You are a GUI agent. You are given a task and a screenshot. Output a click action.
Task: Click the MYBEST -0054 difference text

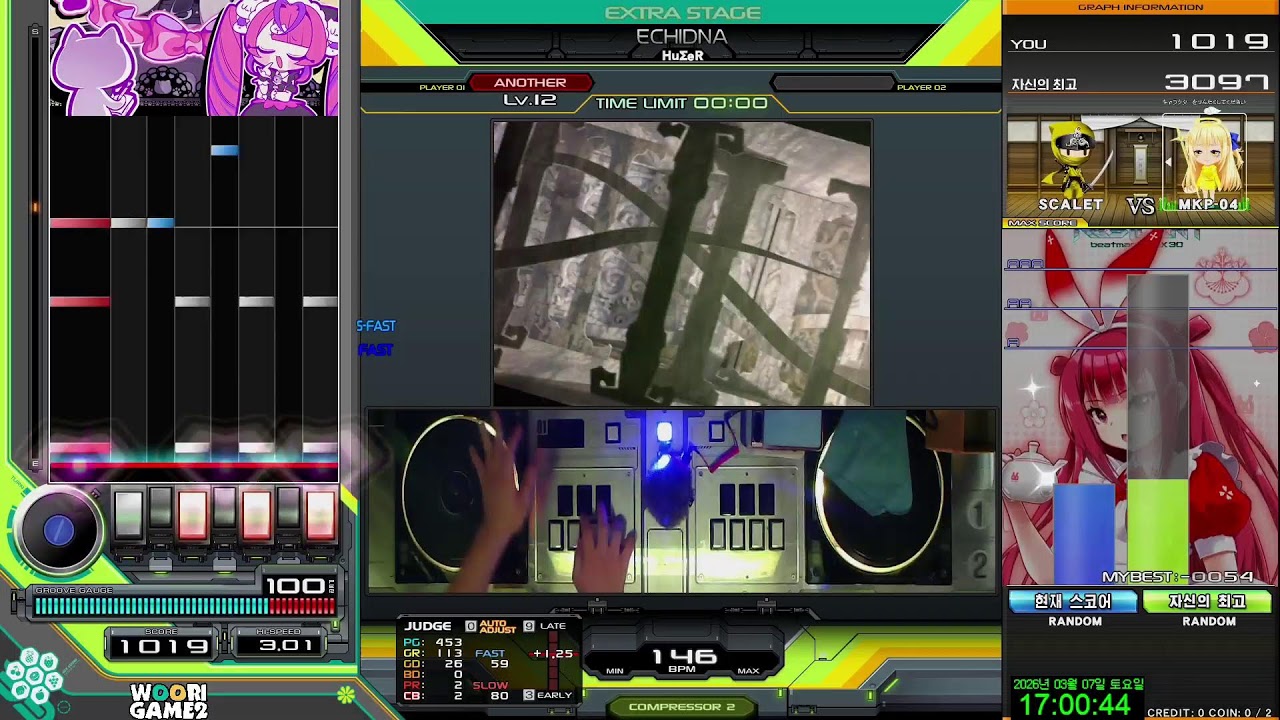point(1178,577)
